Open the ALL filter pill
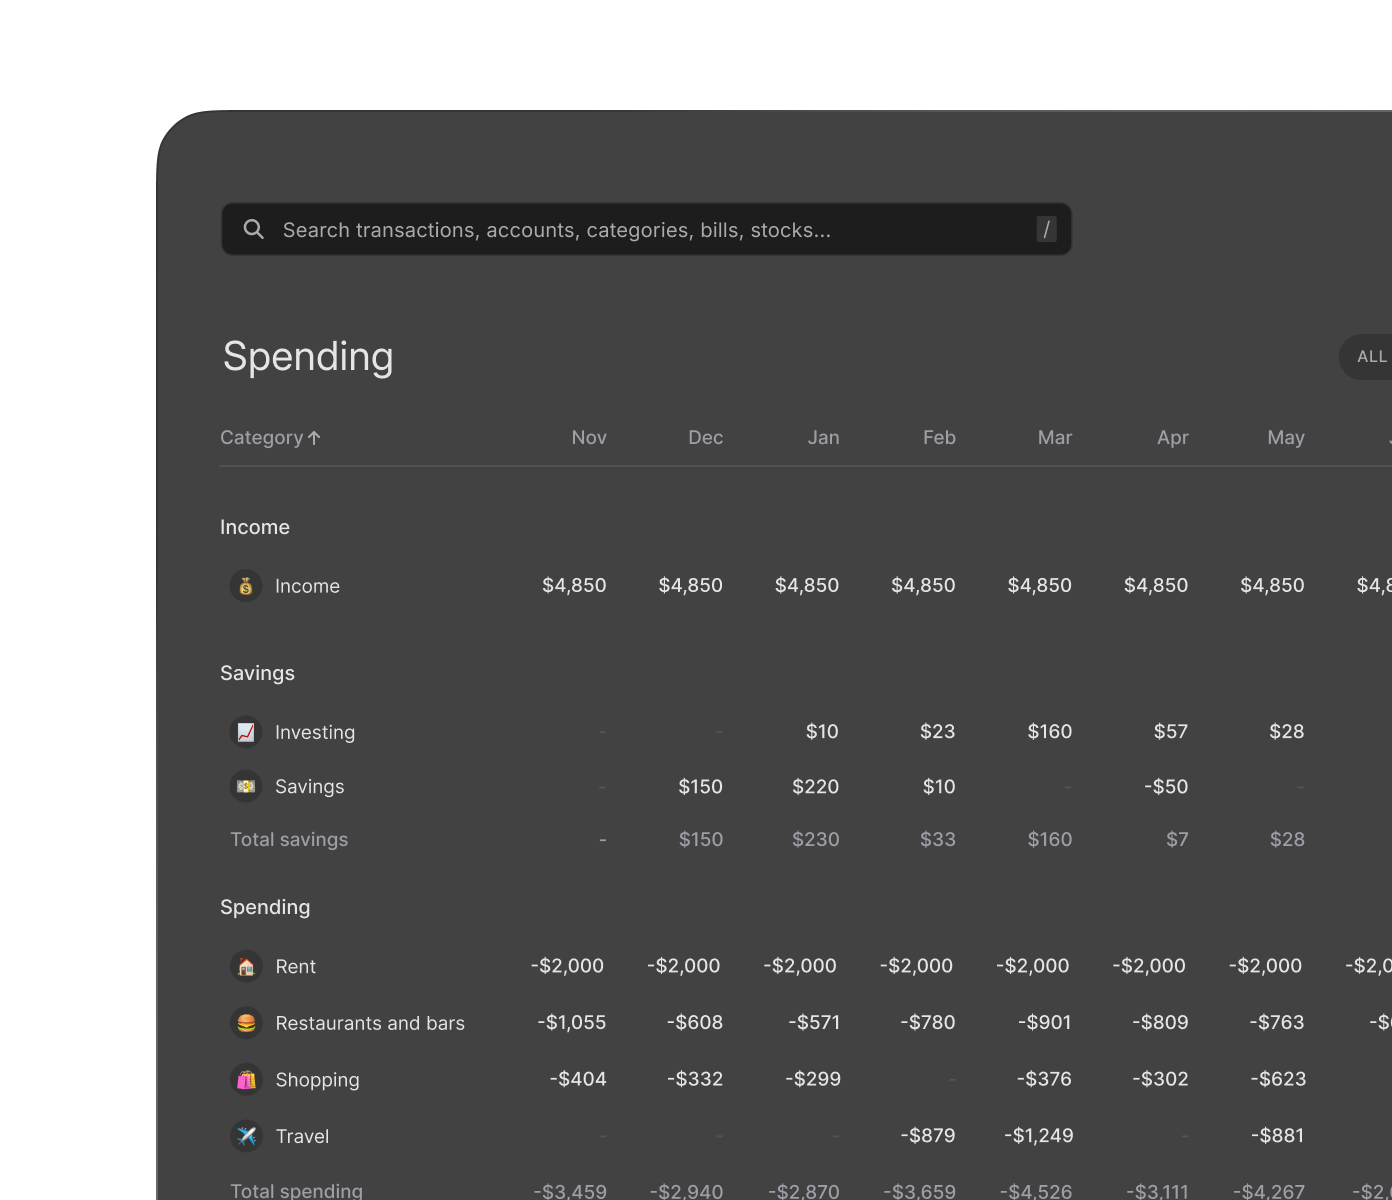This screenshot has height=1200, width=1392. [x=1370, y=357]
